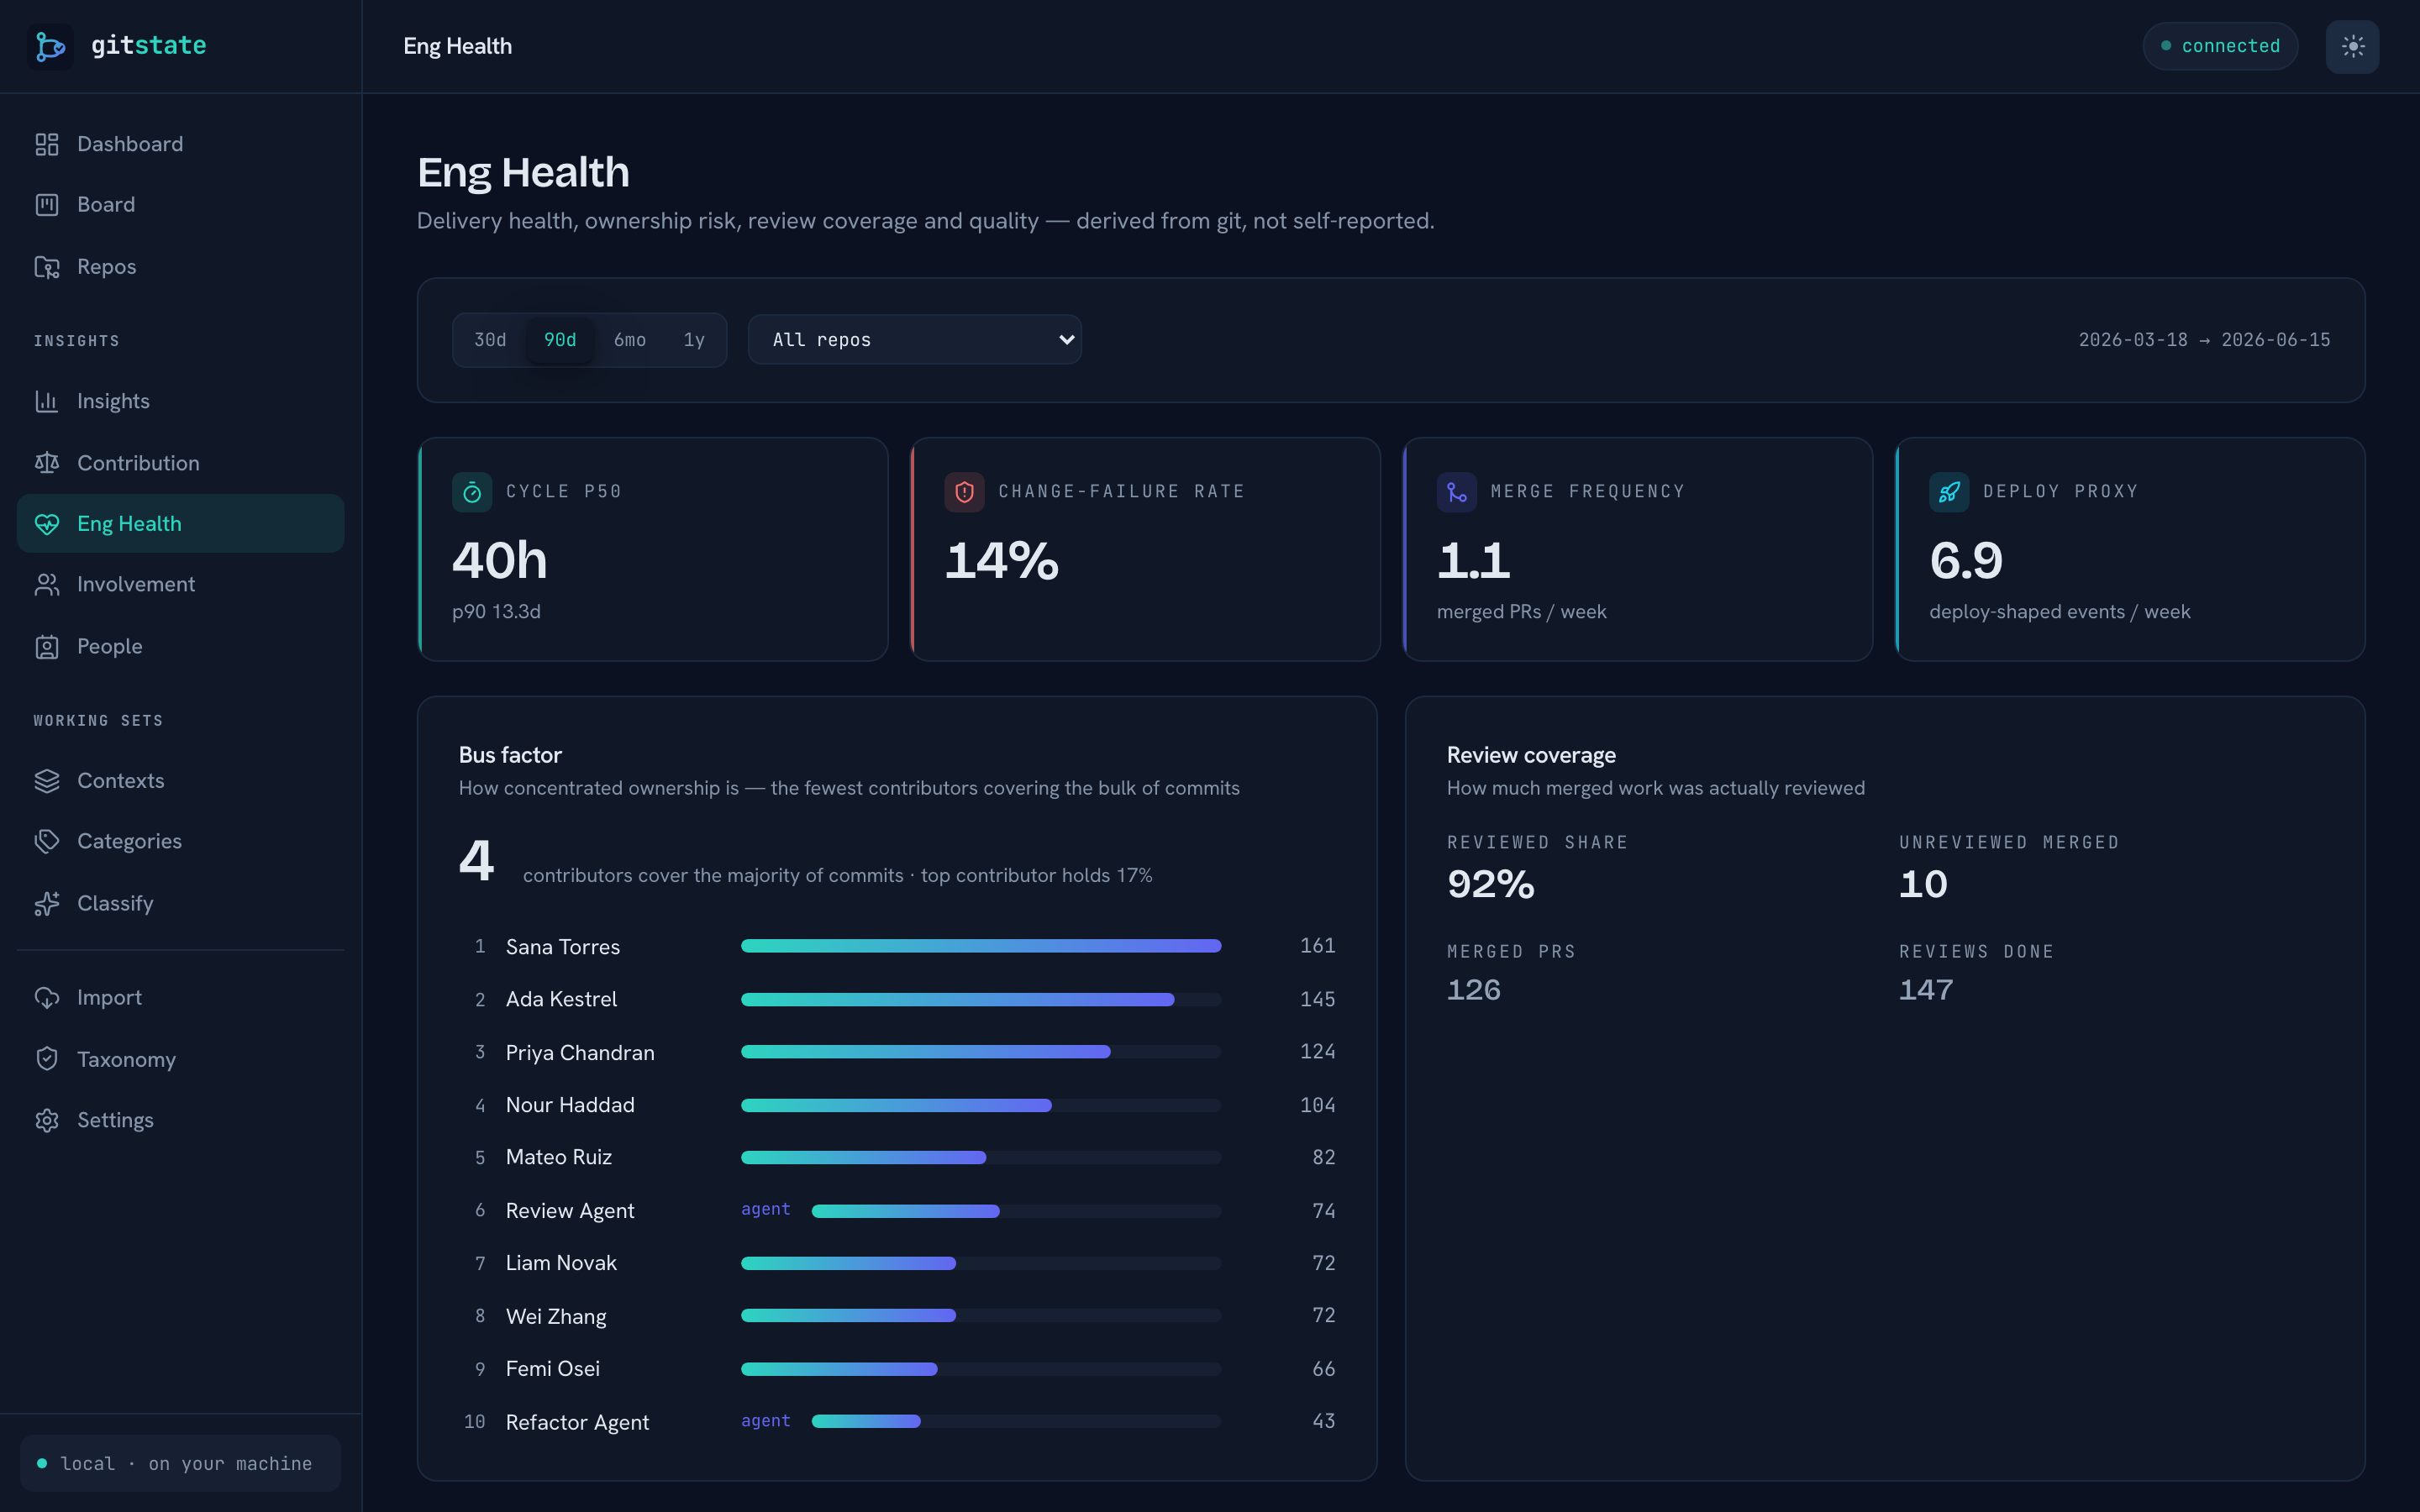
Task: Click the Board kanban icon
Action: pos(47,205)
